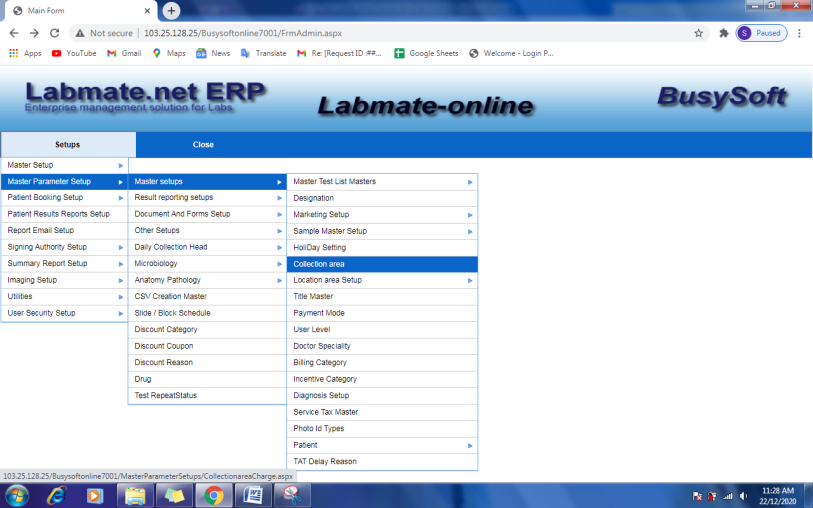The height and width of the screenshot is (508, 813).
Task: Select CSV Creation Master
Action: point(207,297)
